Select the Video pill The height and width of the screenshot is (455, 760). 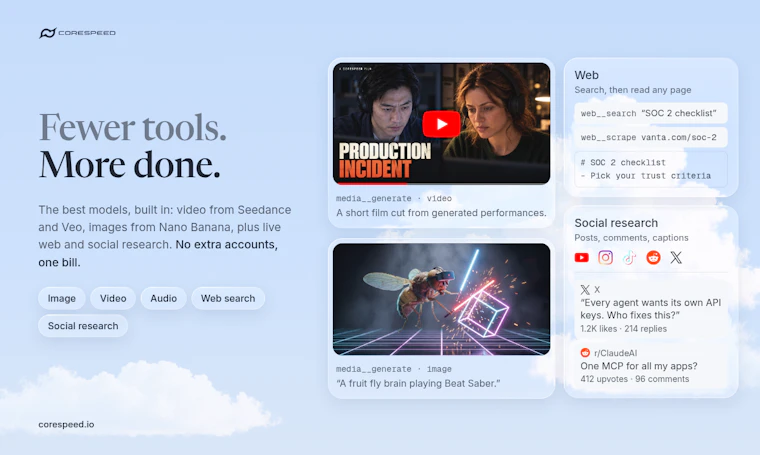pyautogui.click(x=113, y=298)
